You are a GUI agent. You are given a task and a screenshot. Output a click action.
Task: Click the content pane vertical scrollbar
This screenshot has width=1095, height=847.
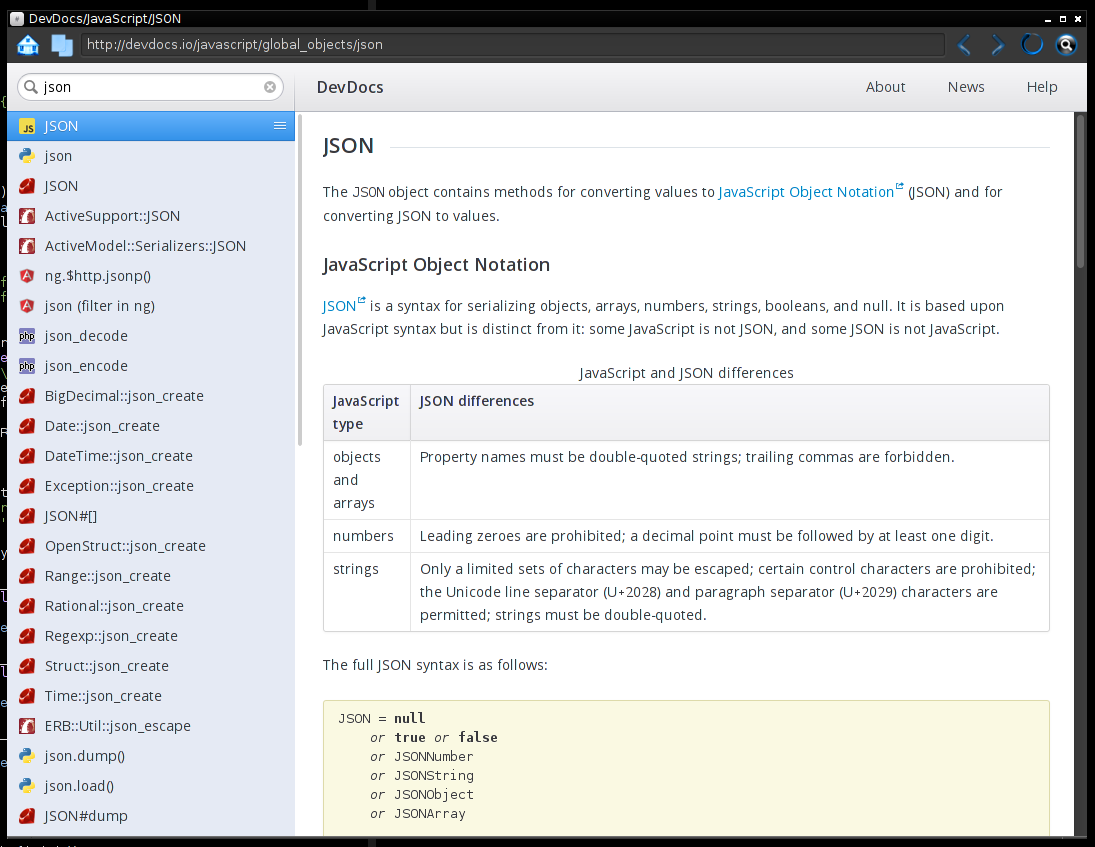point(1080,191)
